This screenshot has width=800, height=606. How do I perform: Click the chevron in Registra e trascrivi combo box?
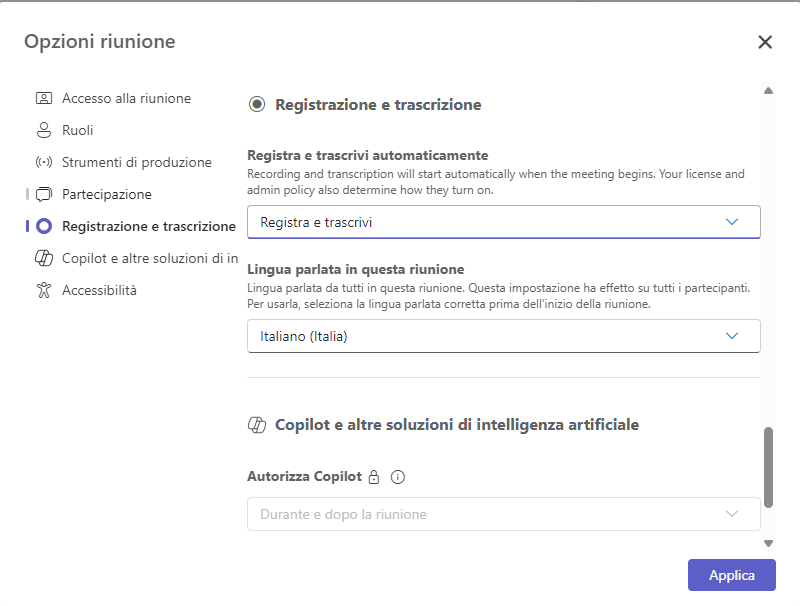732,222
